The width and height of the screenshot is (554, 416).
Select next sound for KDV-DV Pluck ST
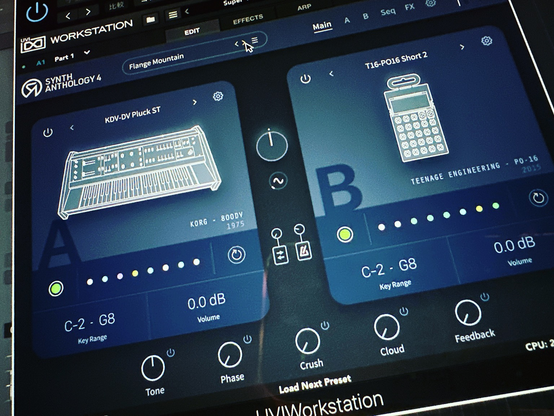194,102
